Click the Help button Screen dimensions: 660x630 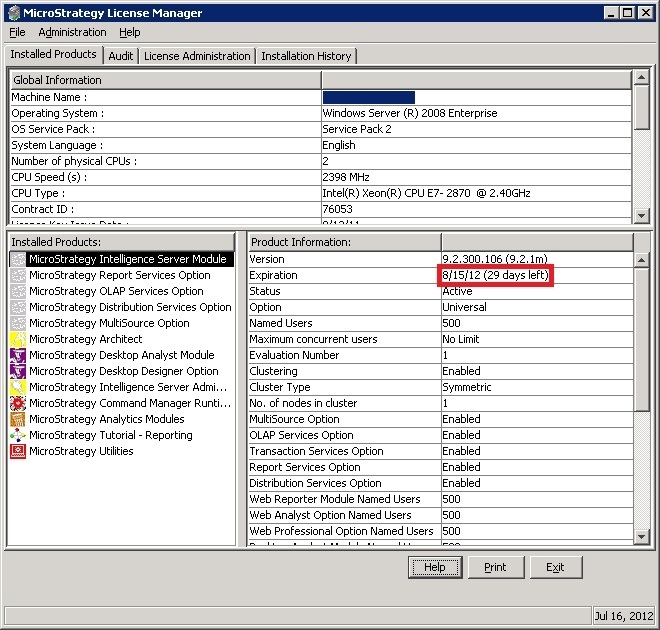(435, 567)
